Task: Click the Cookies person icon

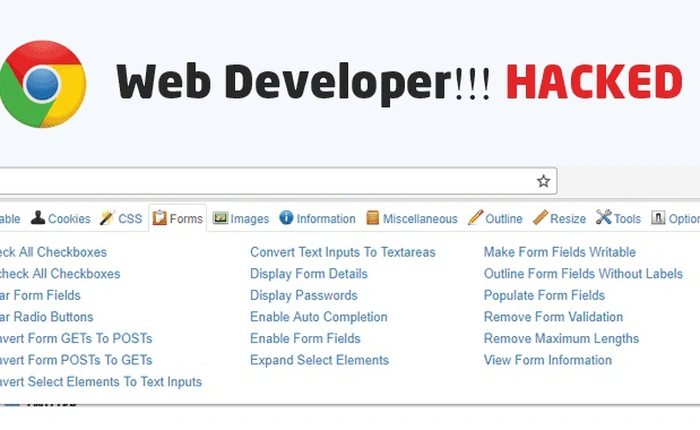Action: (38, 217)
